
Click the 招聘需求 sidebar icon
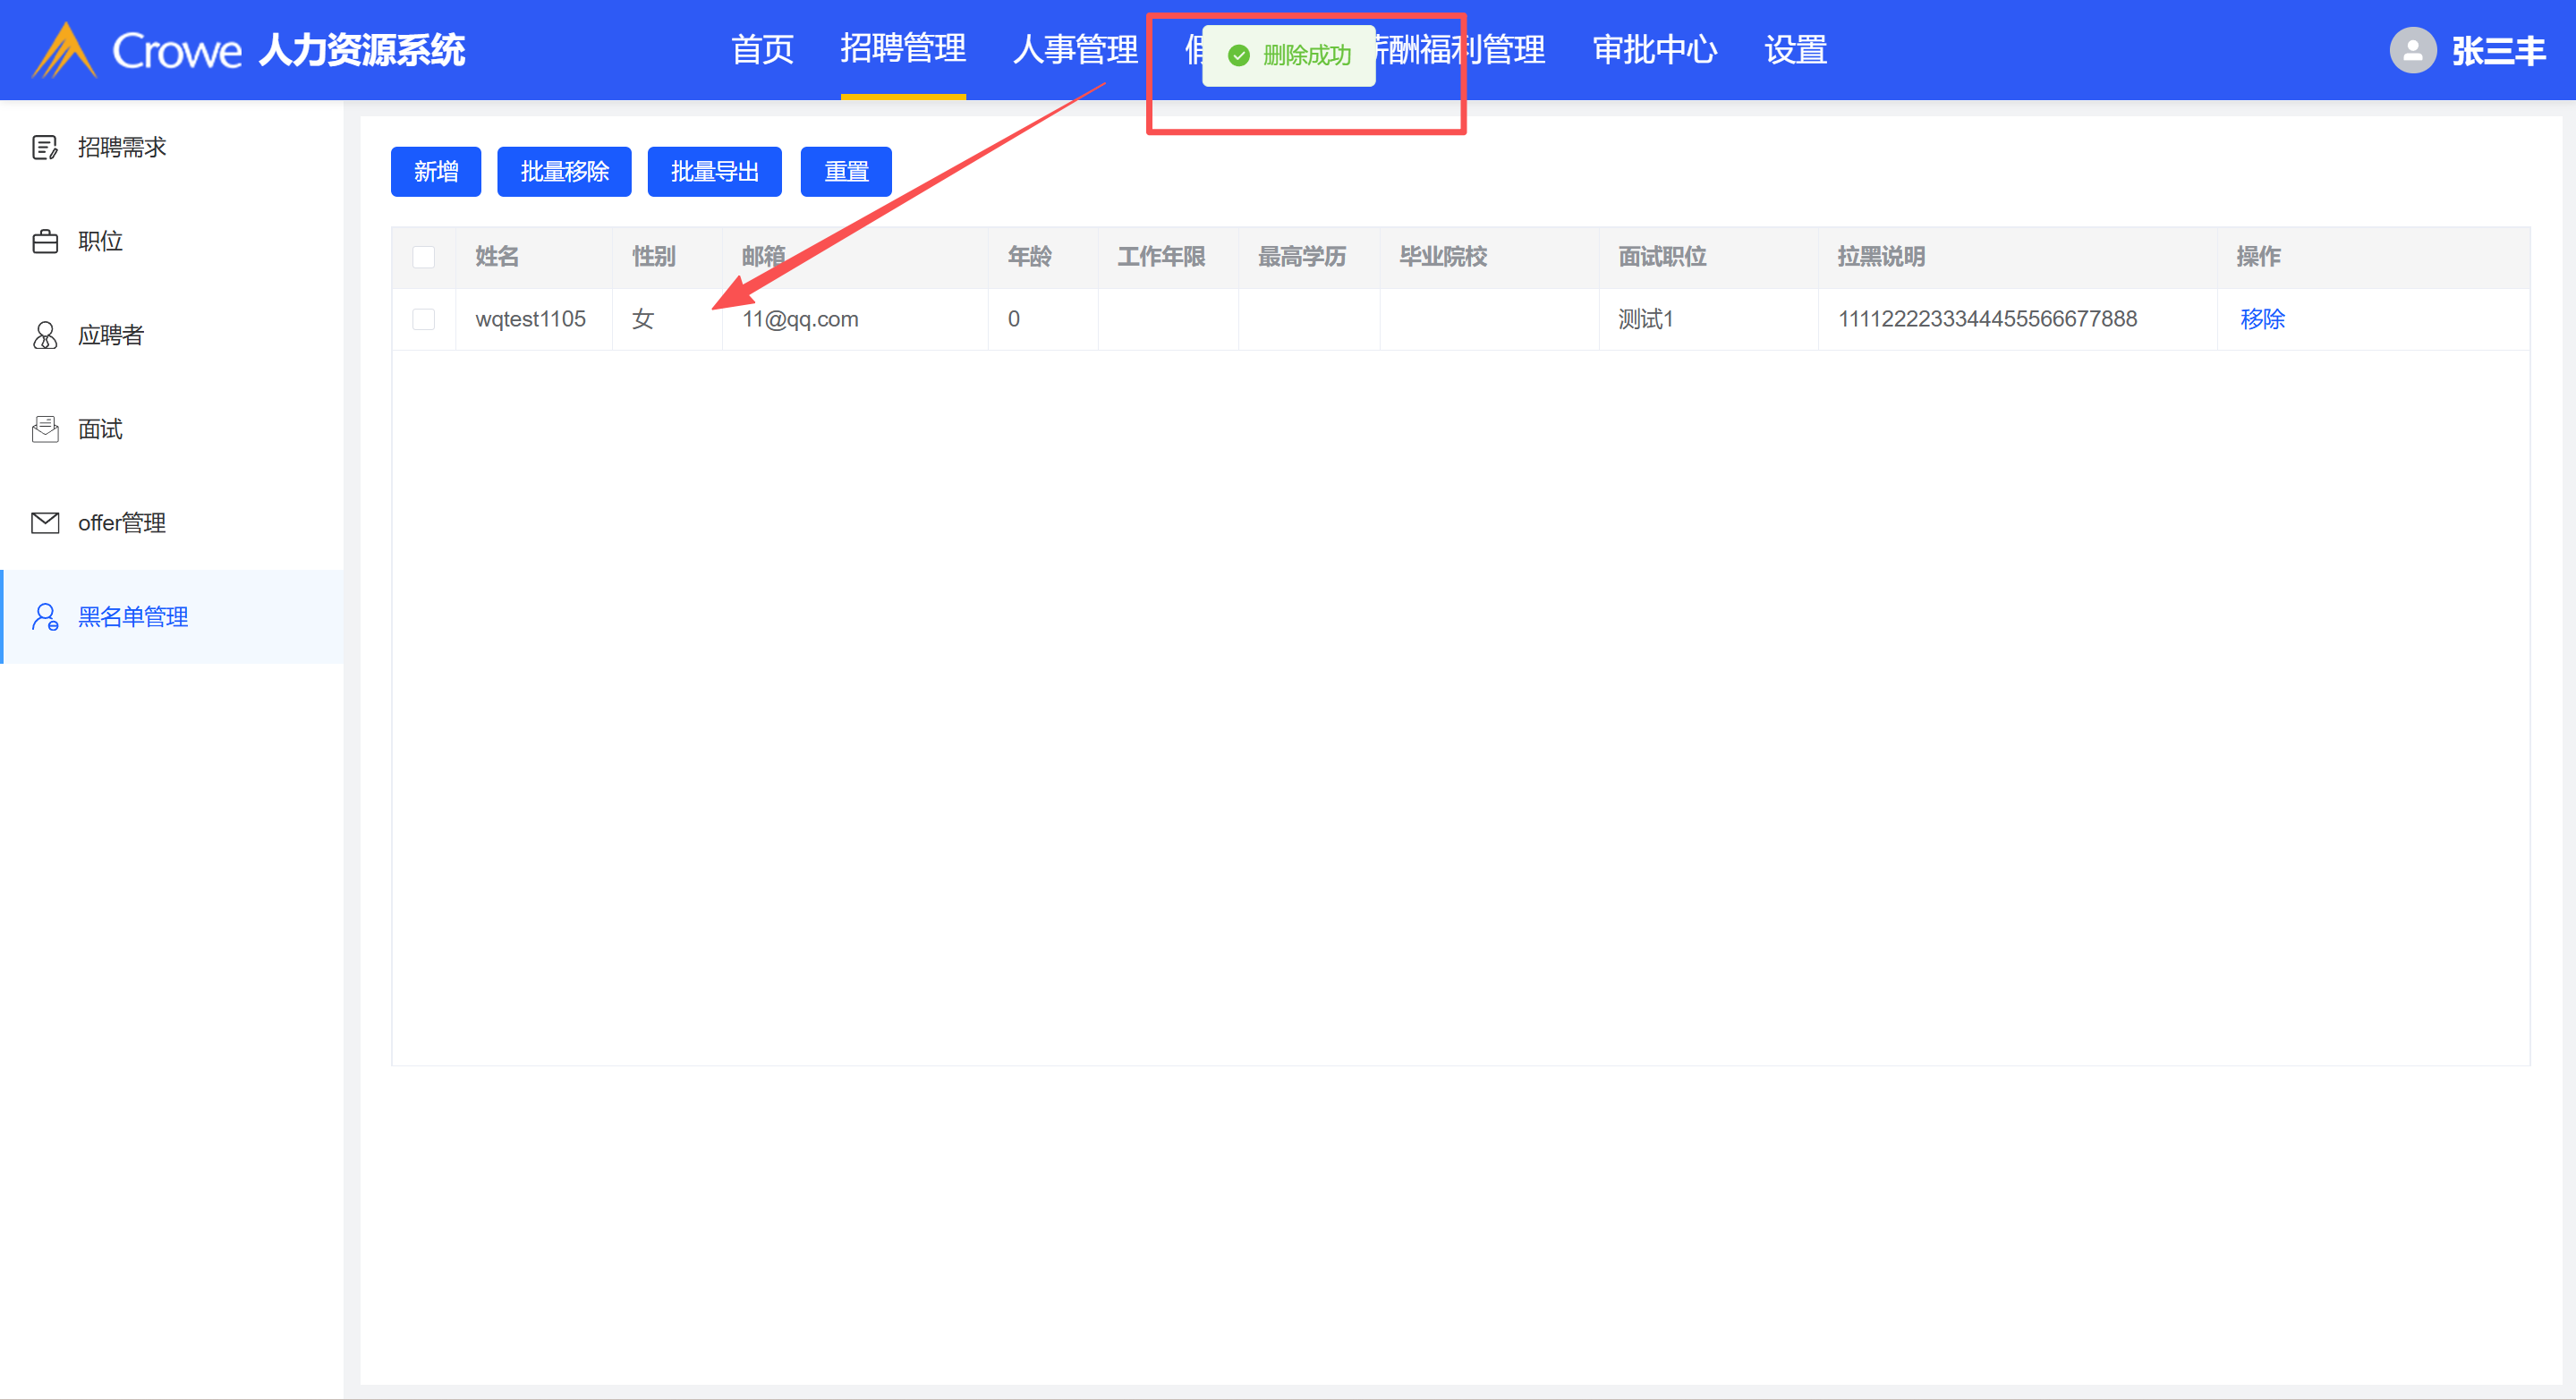[x=45, y=148]
